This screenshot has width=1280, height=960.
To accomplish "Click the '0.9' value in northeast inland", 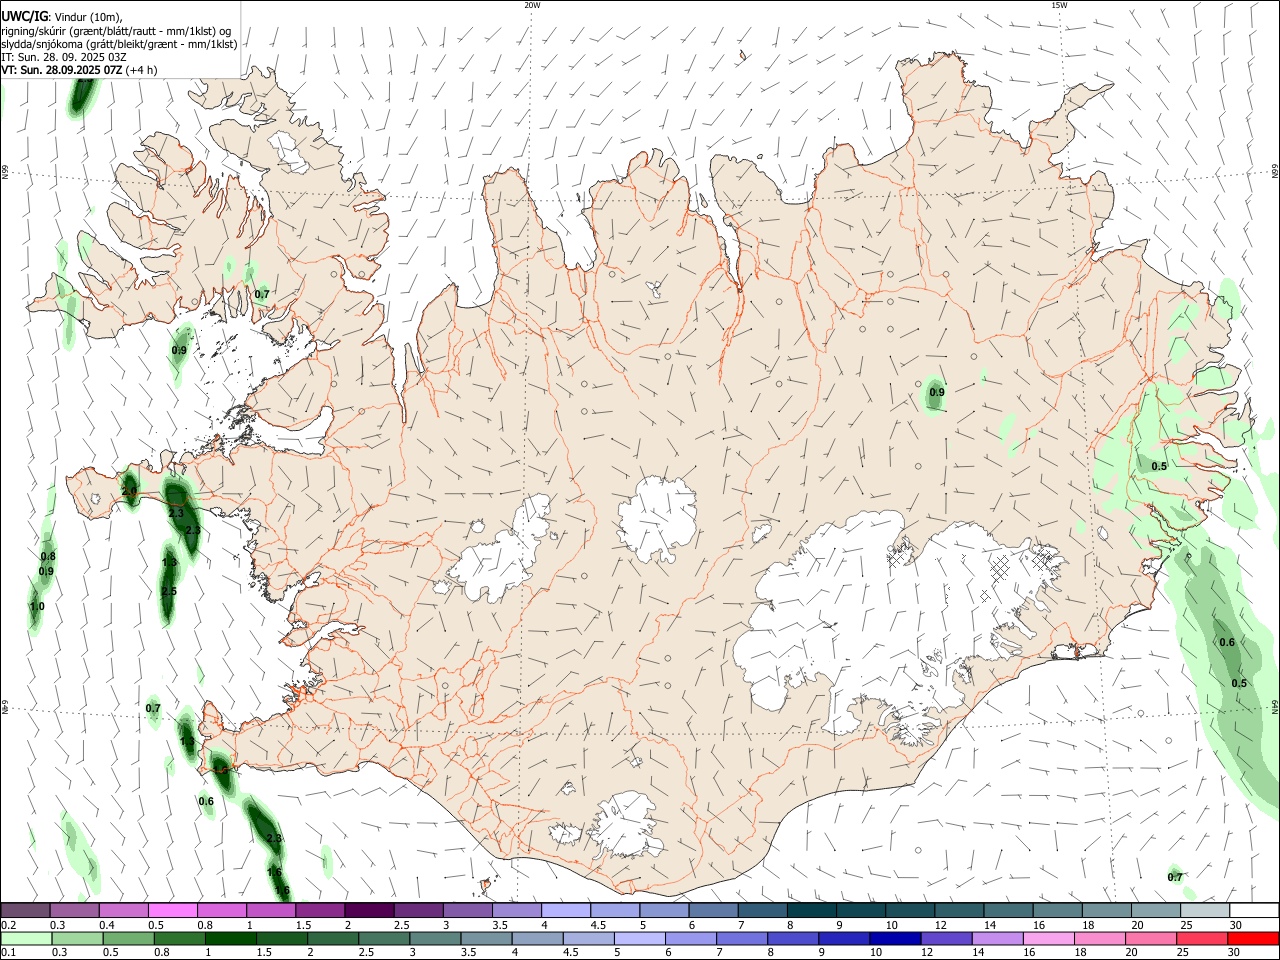I will point(936,393).
